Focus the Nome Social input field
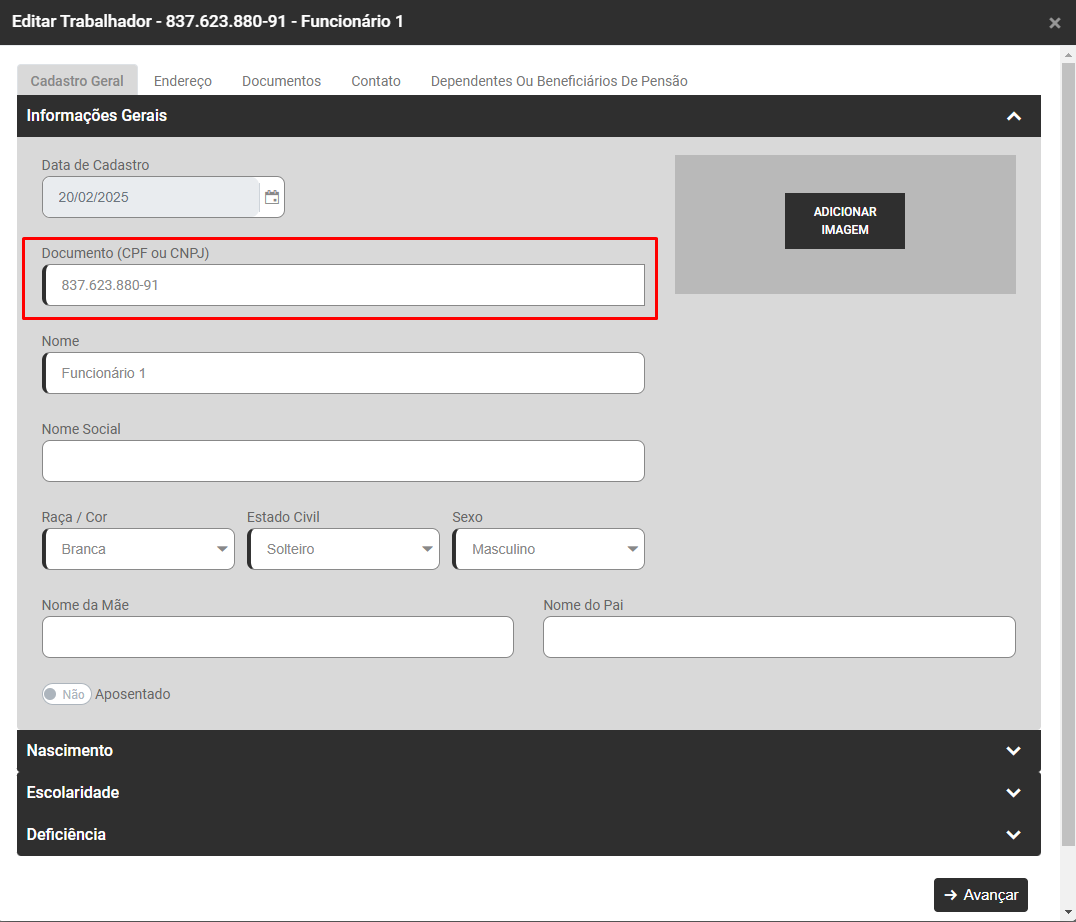This screenshot has height=922, width=1076. point(343,461)
